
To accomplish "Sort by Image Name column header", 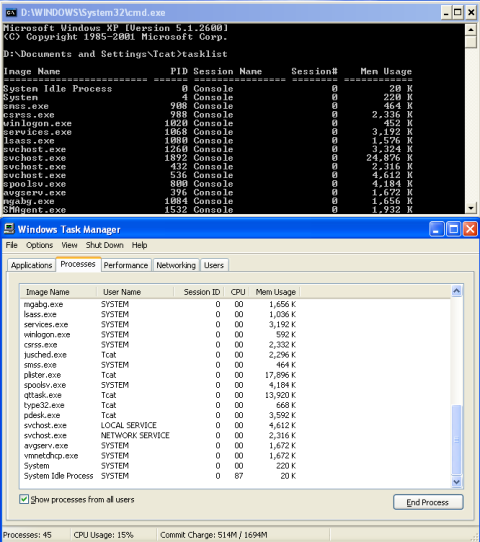I will tap(58, 292).
